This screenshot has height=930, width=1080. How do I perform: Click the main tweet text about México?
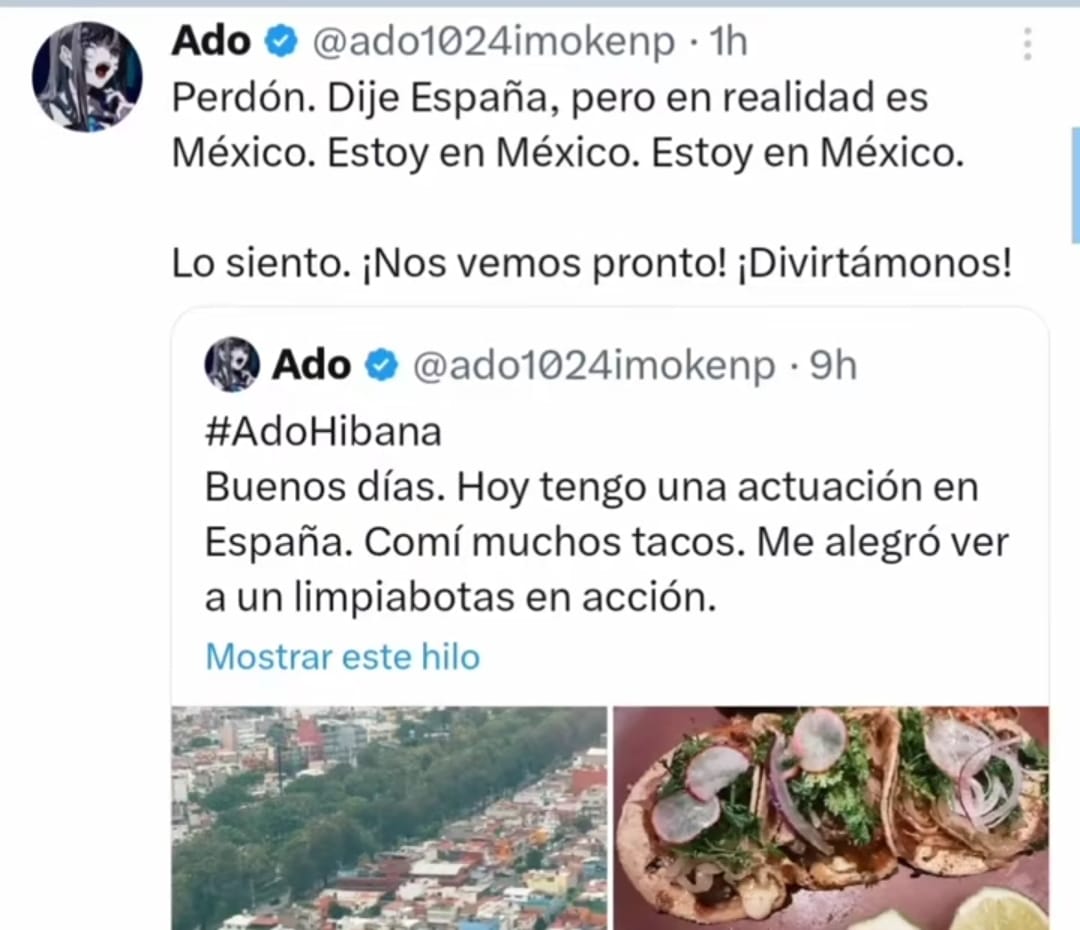568,125
